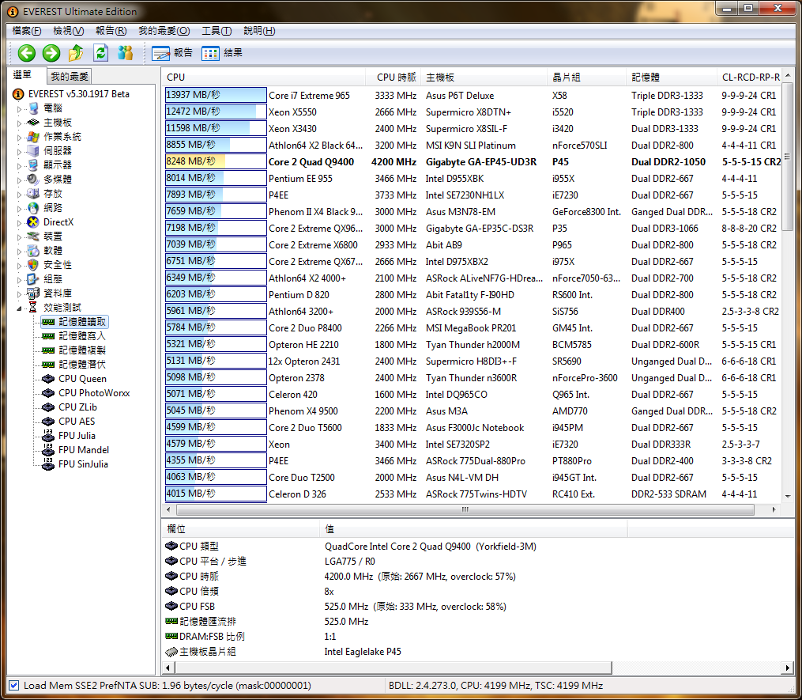Viewport: 802px width, 700px height.
Task: Select the FPU Julia benchmark
Action: (77, 436)
